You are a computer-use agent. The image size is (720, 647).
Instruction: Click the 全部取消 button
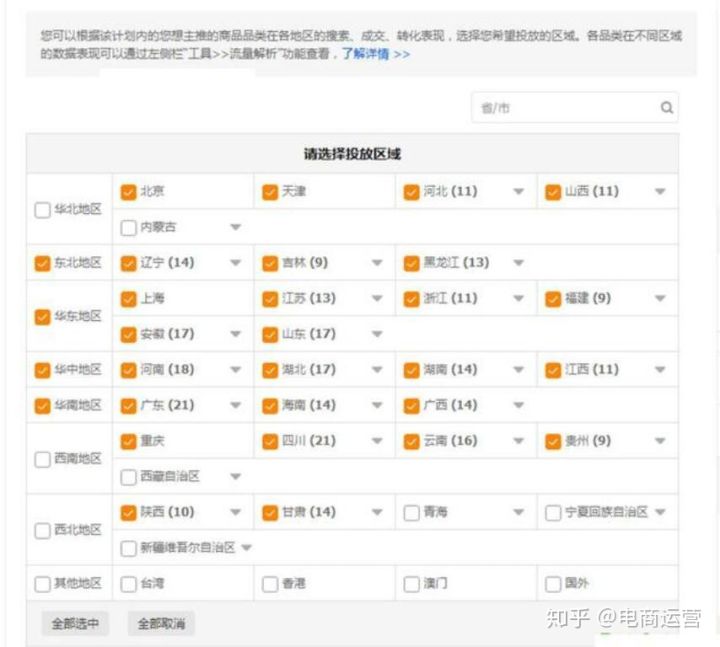pos(161,623)
